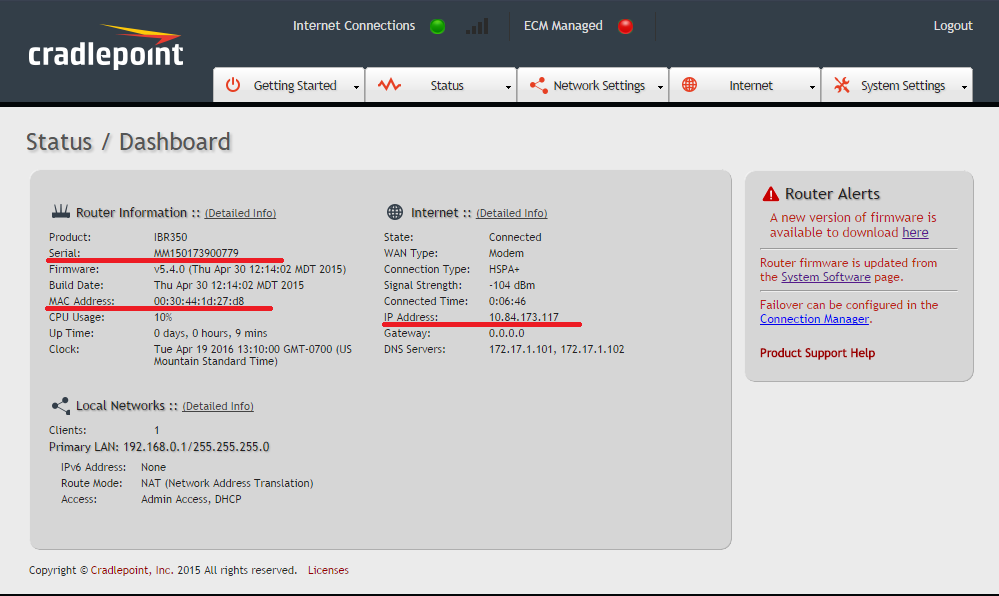Click the Cradlepoint, Inc. footer link
This screenshot has width=999, height=596.
(x=132, y=570)
